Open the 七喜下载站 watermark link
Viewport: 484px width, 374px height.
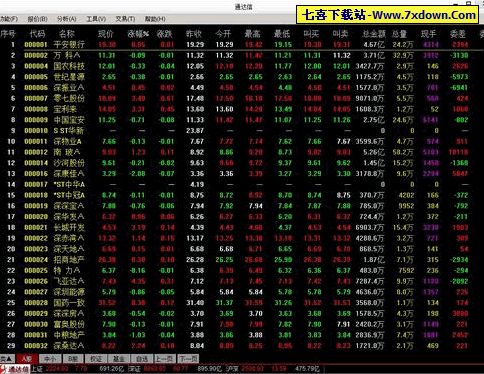click(x=388, y=15)
